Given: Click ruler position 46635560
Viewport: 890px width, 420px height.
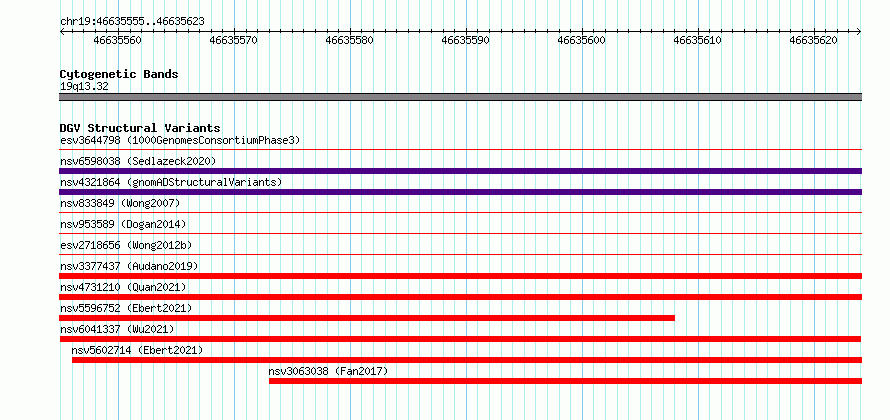Looking at the screenshot, I should coord(117,41).
